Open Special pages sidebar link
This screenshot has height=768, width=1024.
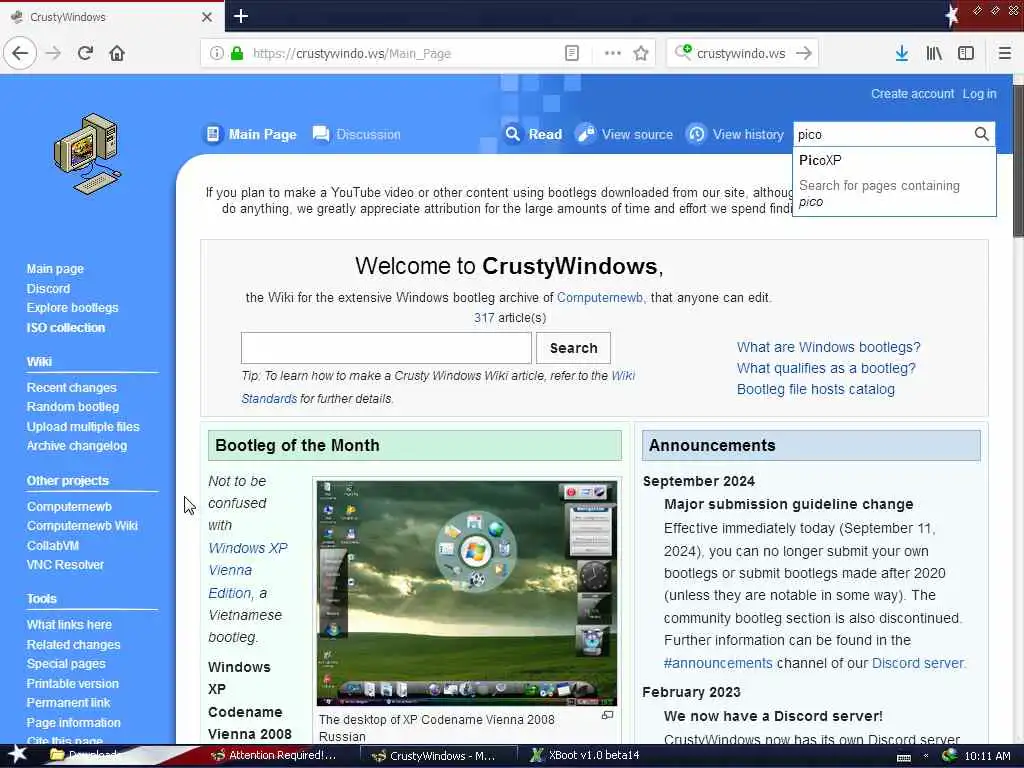pos(66,664)
